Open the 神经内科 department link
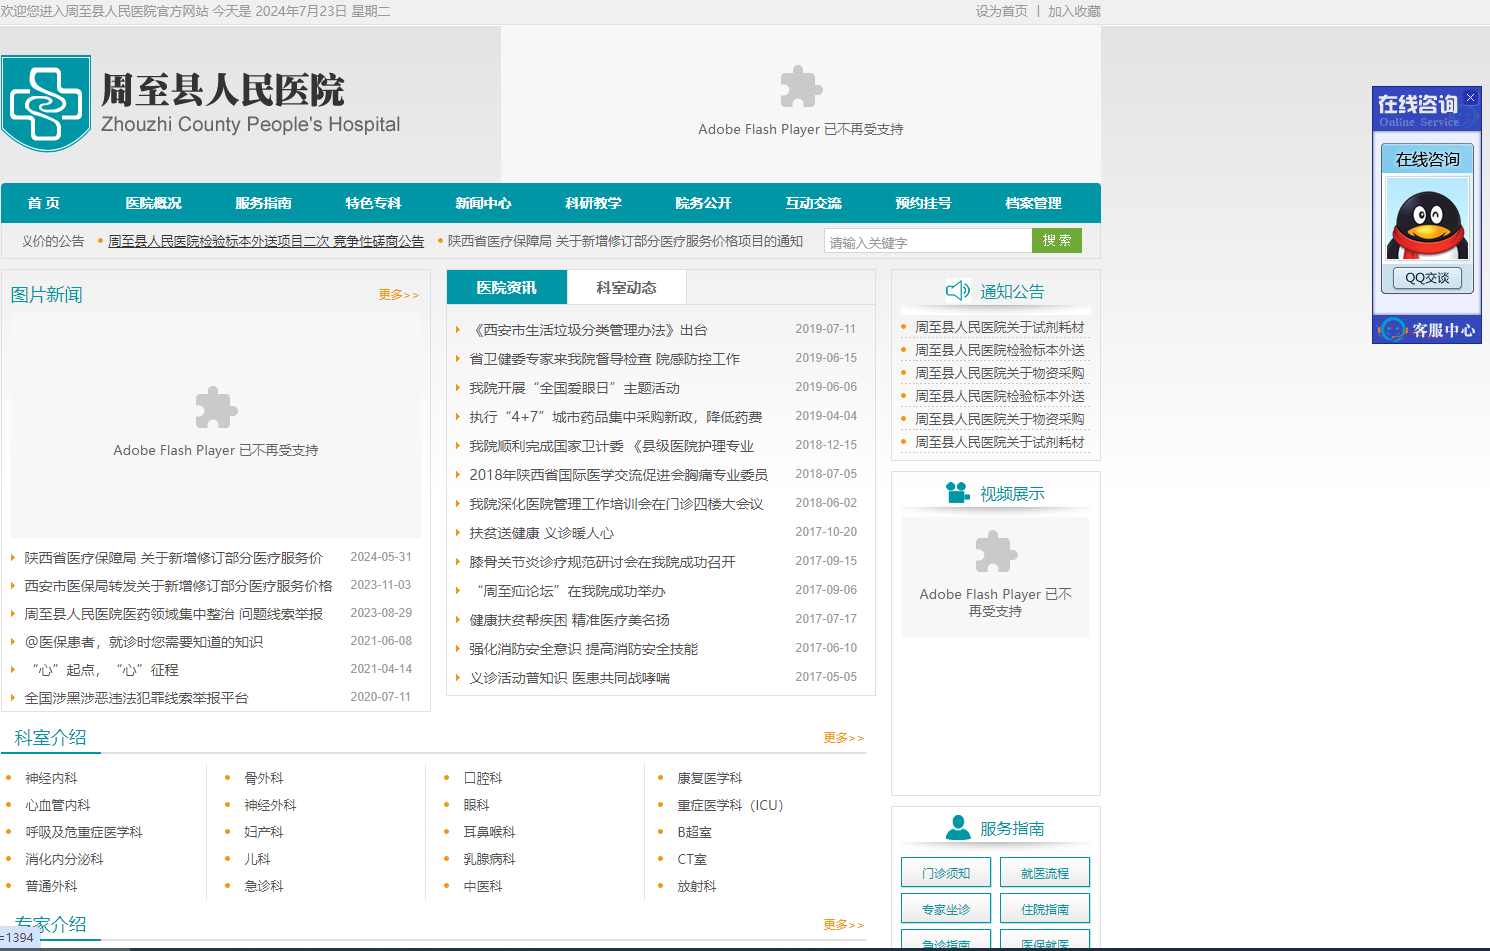 coord(52,778)
